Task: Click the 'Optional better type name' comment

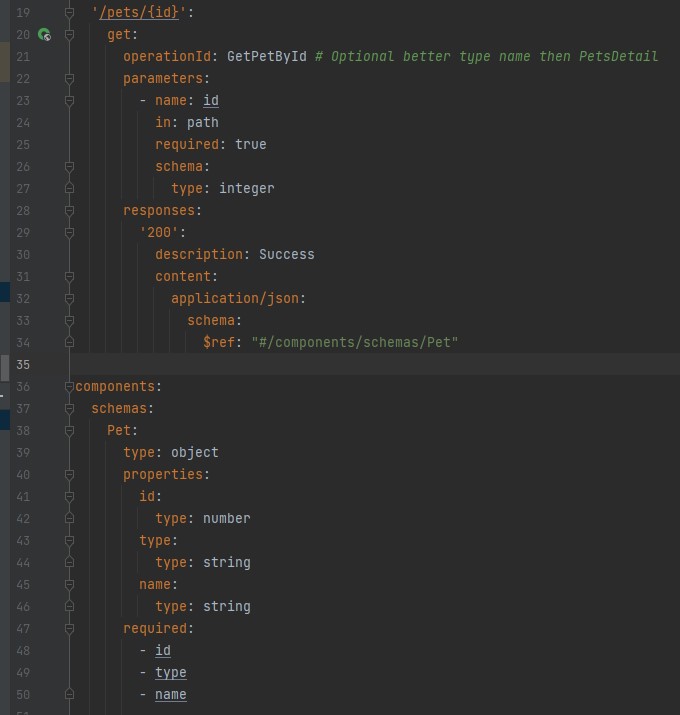Action: tap(486, 57)
